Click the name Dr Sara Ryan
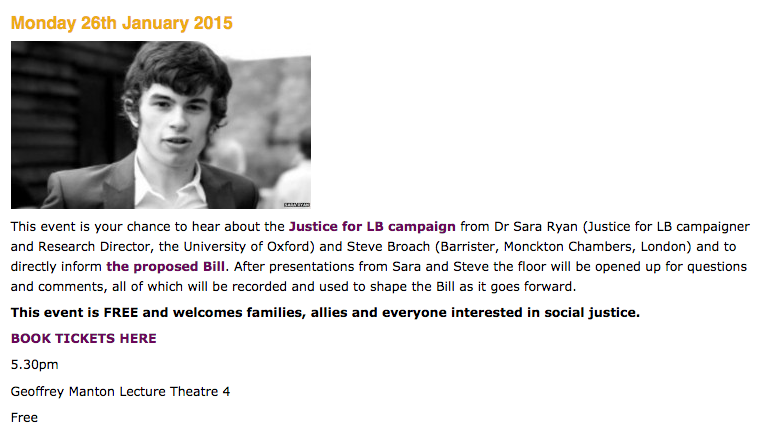 pyautogui.click(x=536, y=227)
